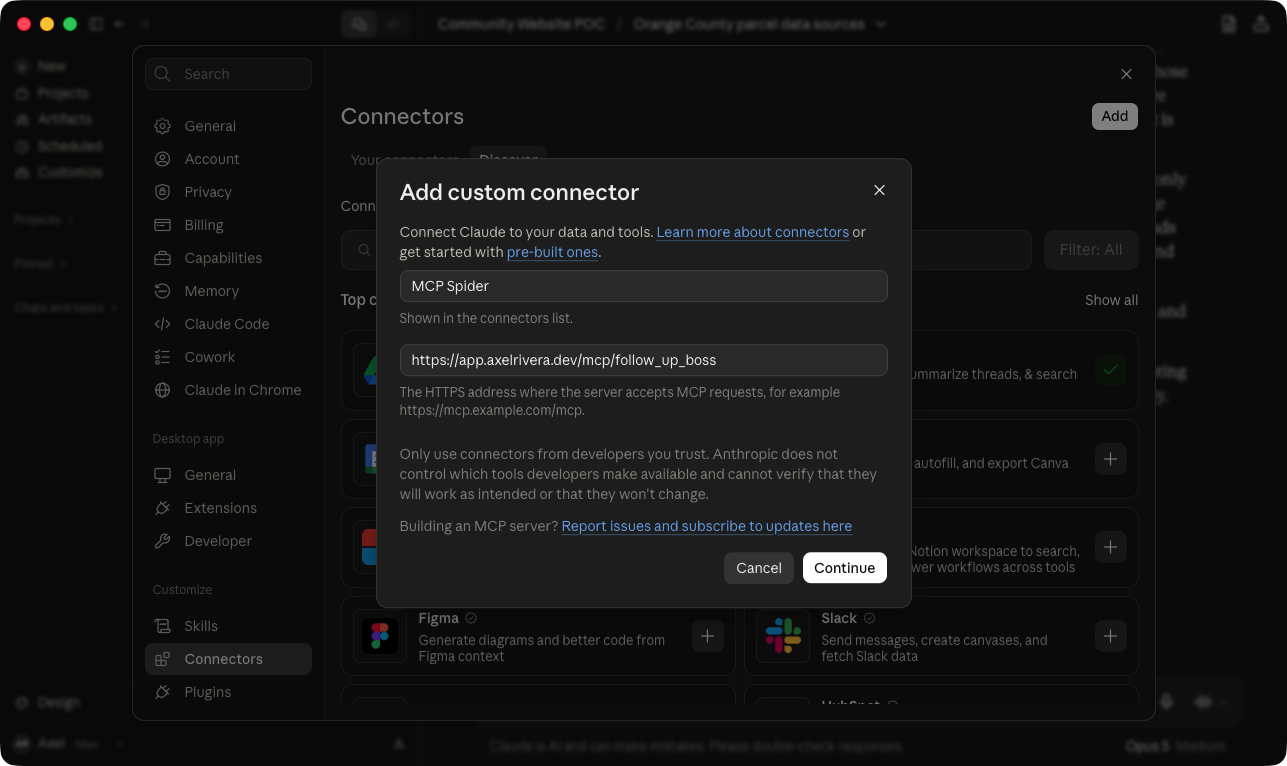Open the Filter: All dropdown

pyautogui.click(x=1091, y=250)
